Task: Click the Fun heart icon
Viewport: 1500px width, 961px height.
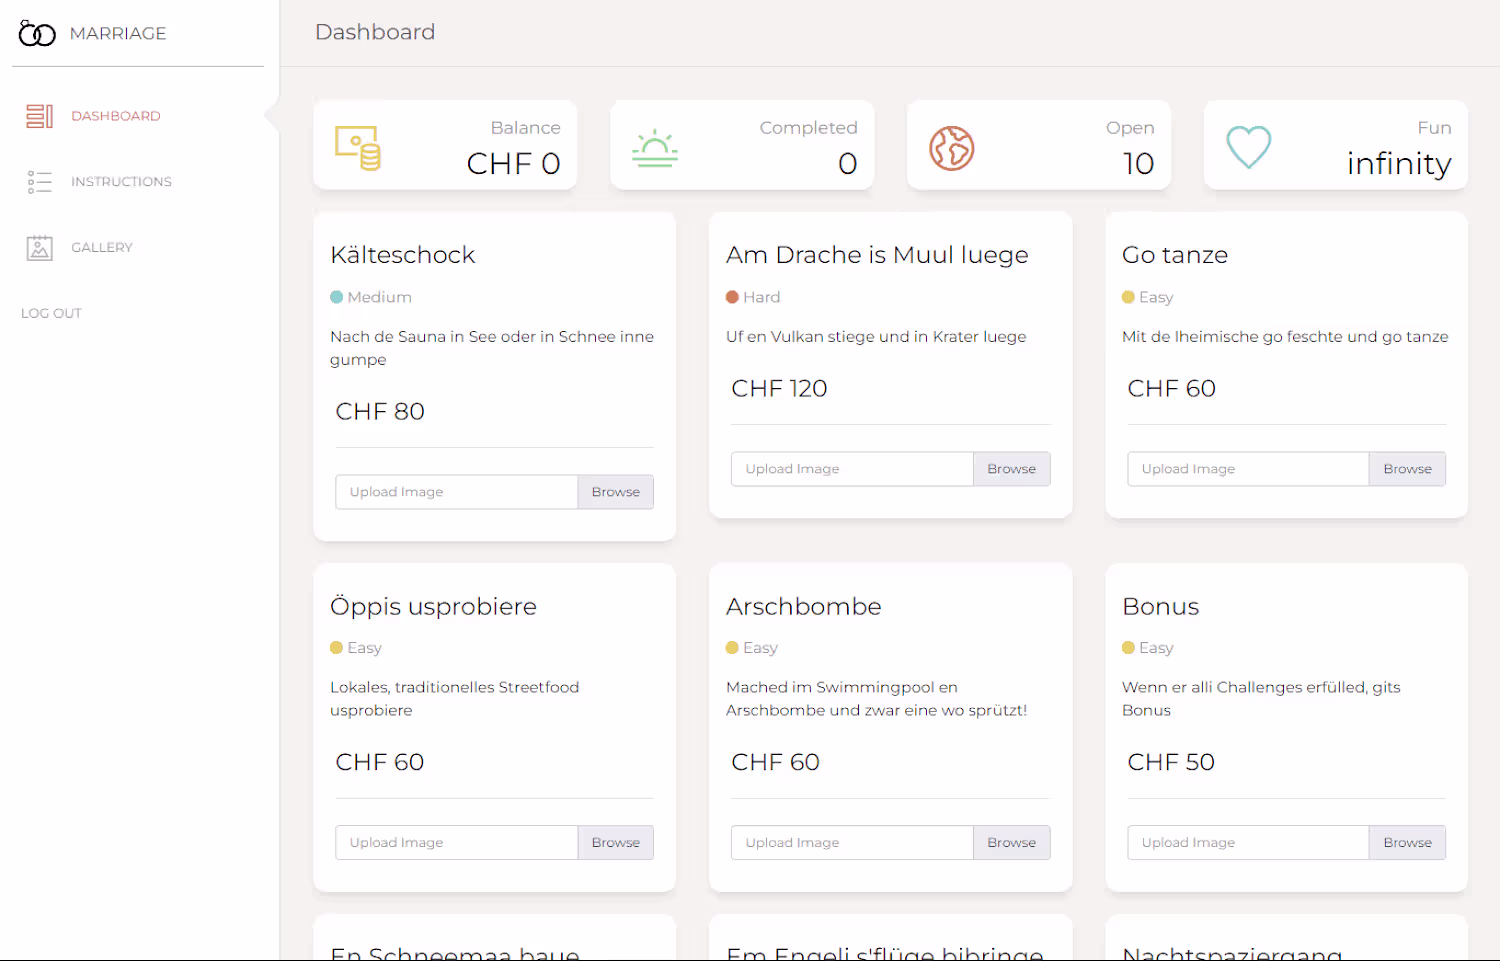Action: pos(1248,147)
